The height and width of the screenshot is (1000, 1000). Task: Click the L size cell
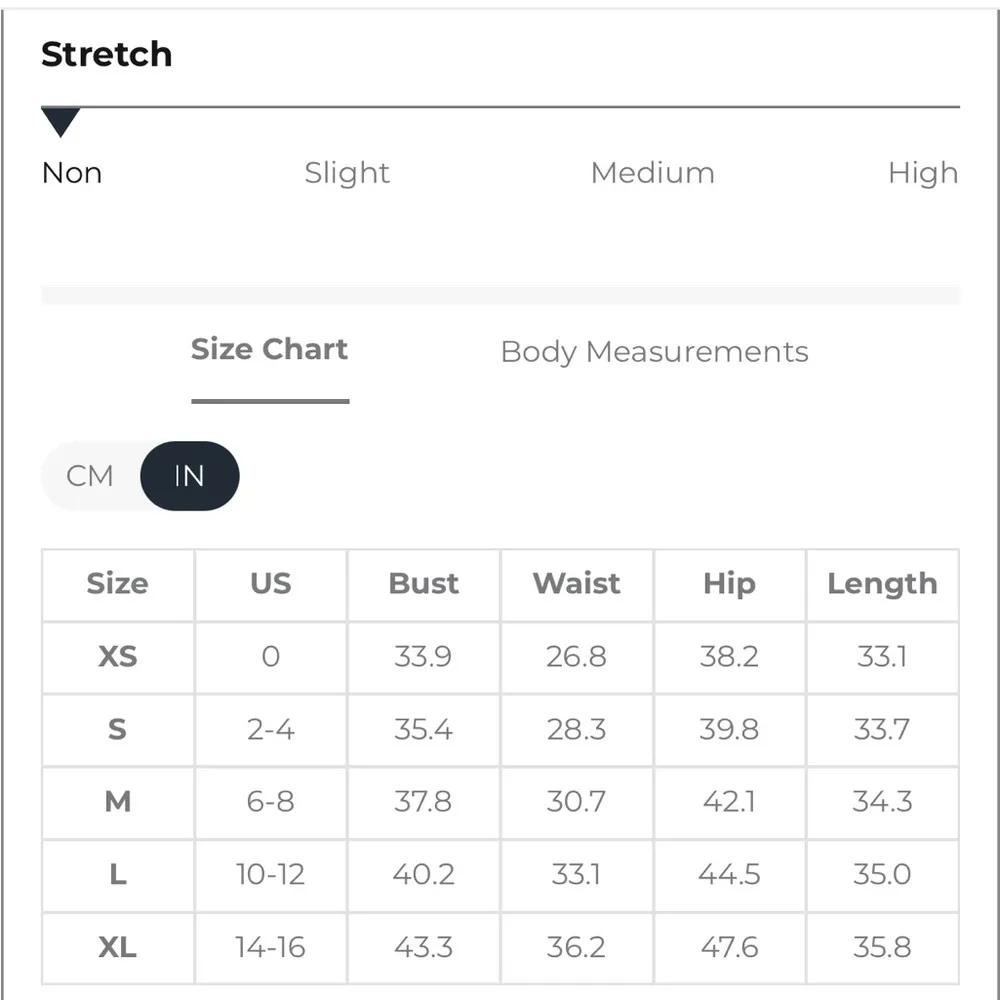(x=118, y=875)
